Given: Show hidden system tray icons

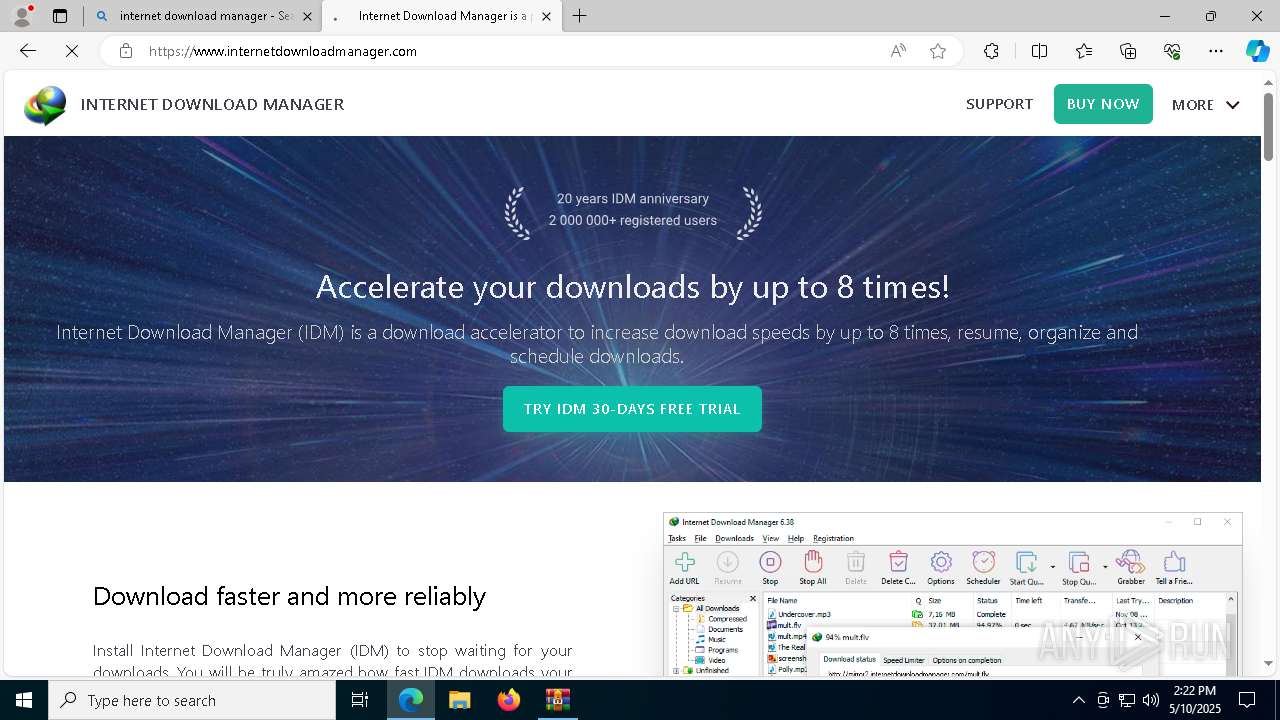Looking at the screenshot, I should [1078, 700].
